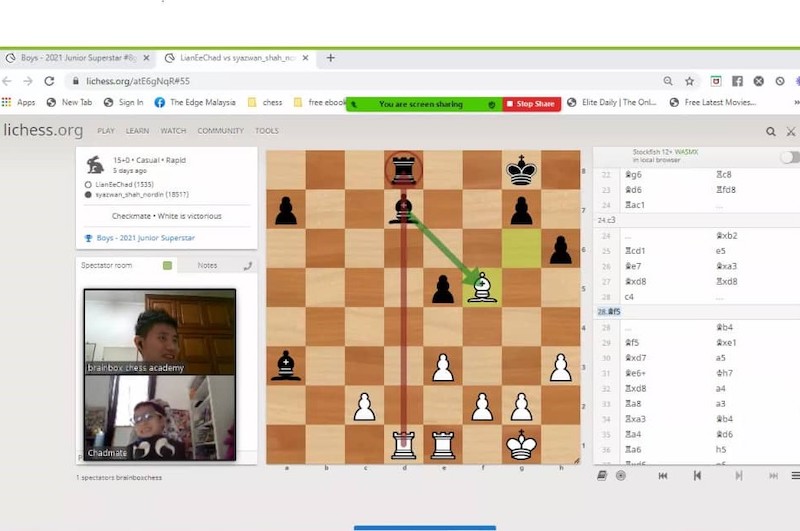Open the PLAY menu

point(106,131)
